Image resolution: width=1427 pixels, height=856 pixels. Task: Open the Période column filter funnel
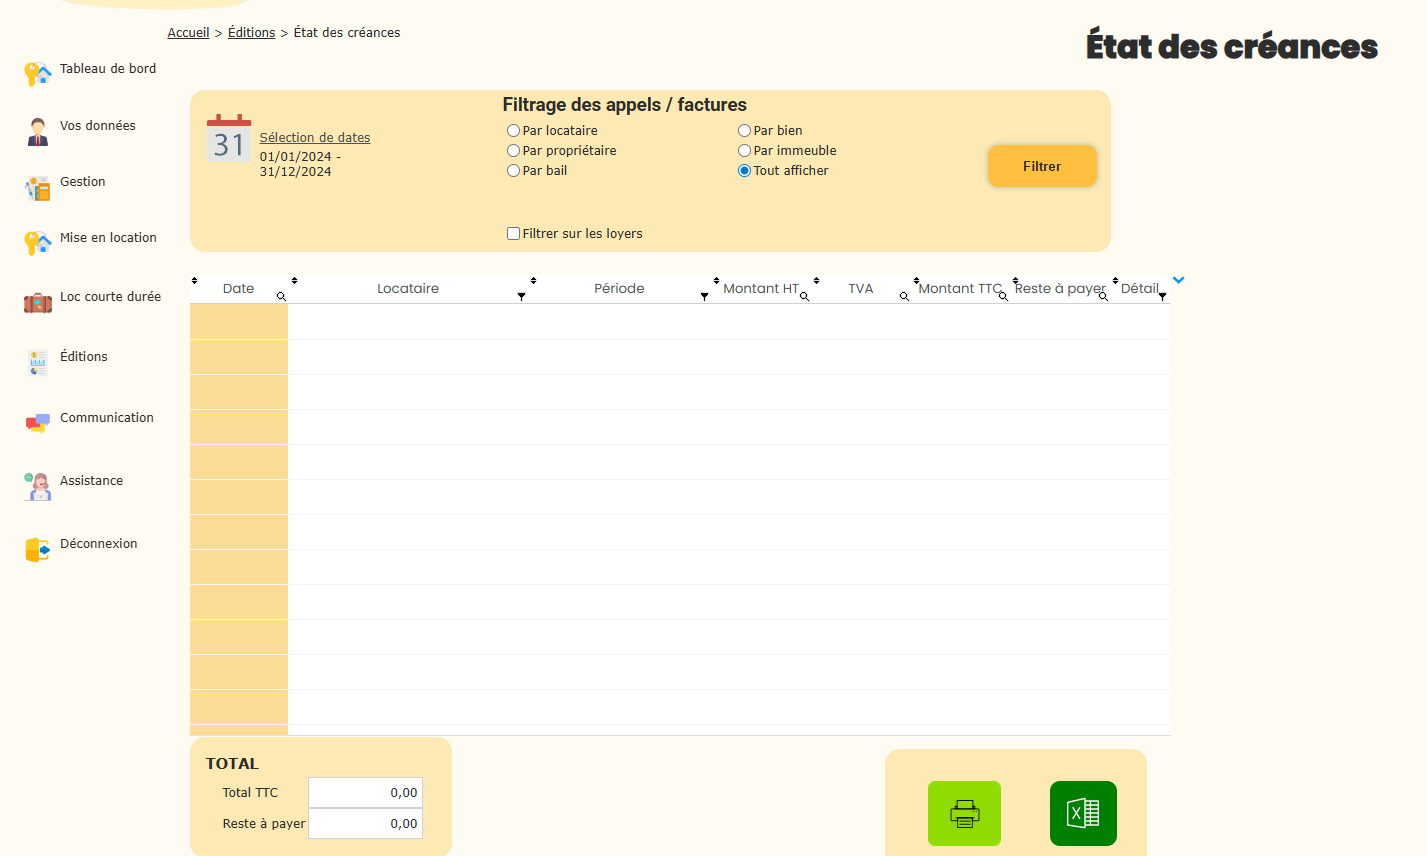(x=704, y=297)
